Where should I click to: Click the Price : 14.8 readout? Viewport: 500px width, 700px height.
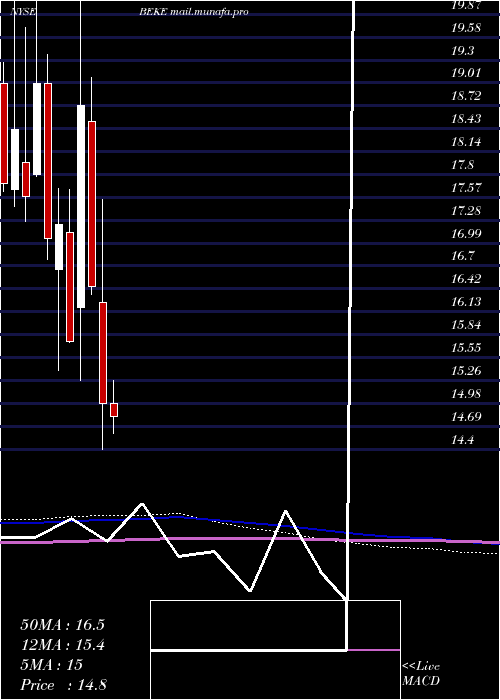click(x=63, y=685)
